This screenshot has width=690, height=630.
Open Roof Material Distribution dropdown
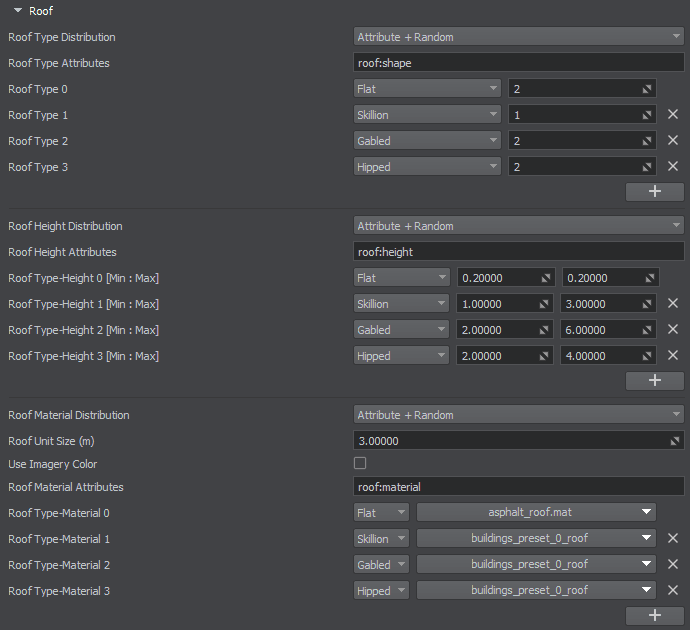pos(519,415)
